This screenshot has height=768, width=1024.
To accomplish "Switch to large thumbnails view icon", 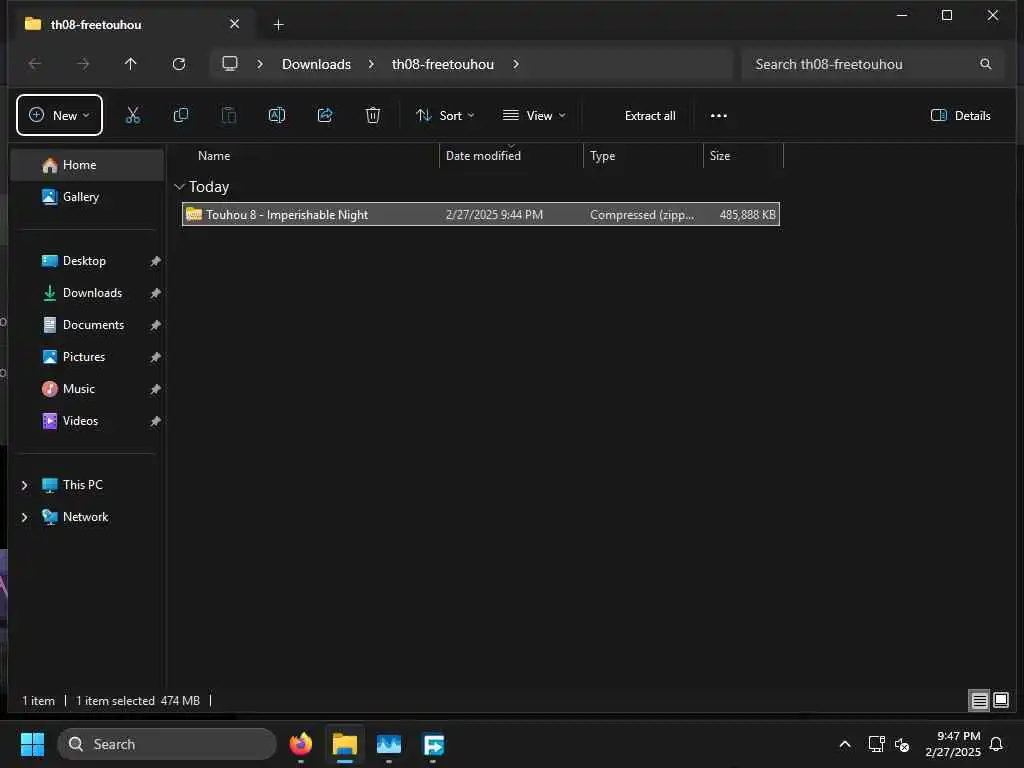I will click(x=1000, y=701).
